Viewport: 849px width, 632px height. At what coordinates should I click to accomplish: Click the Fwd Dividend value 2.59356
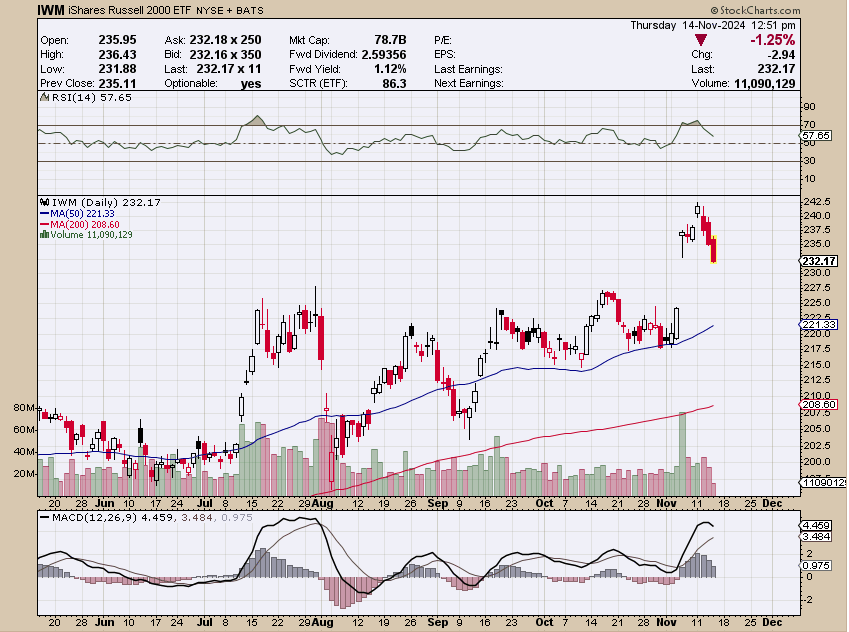pos(384,55)
